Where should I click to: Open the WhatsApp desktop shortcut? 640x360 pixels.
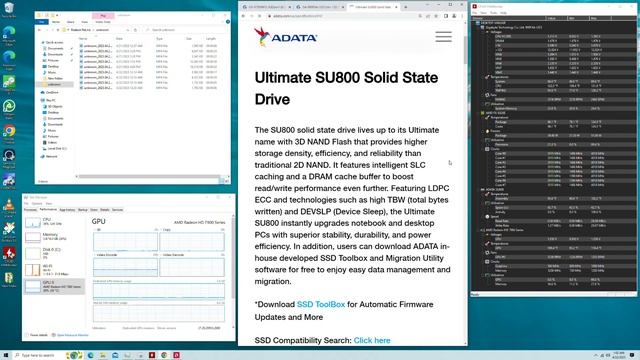9,109
